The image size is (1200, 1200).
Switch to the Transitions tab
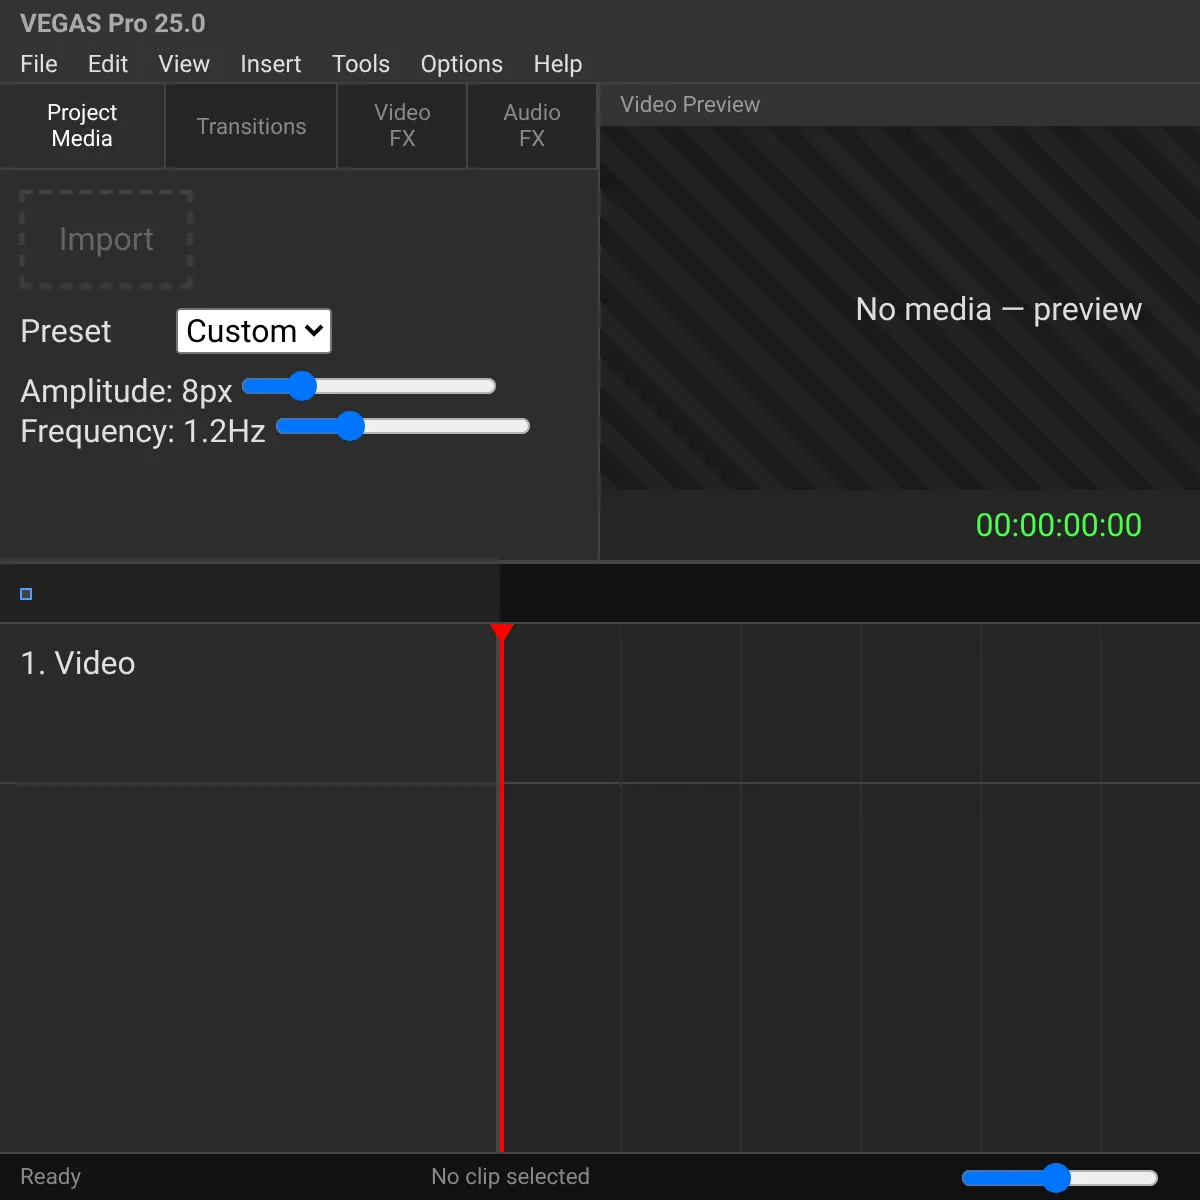click(x=251, y=126)
